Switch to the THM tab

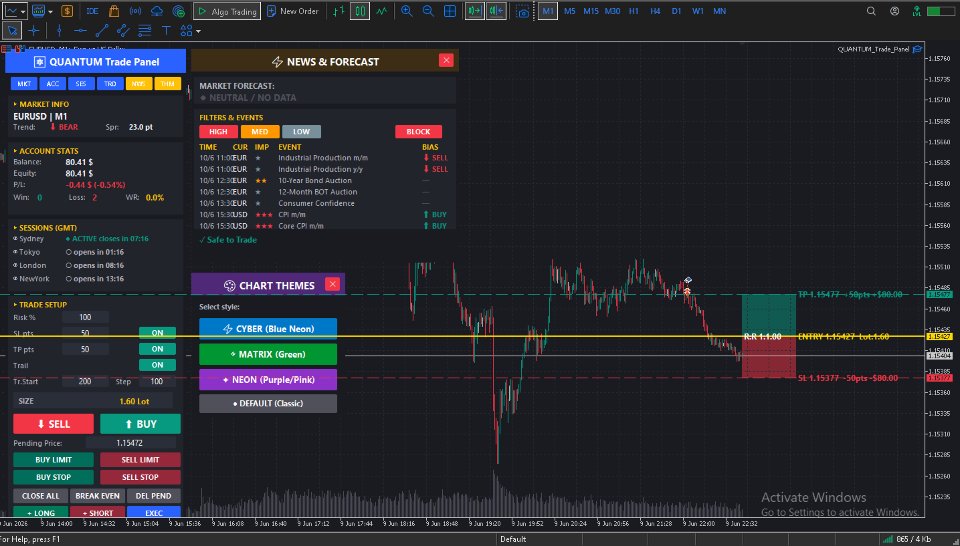click(168, 84)
